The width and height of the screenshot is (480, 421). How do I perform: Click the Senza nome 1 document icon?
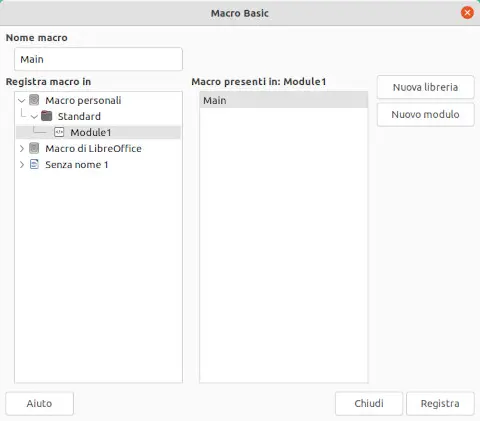34,164
